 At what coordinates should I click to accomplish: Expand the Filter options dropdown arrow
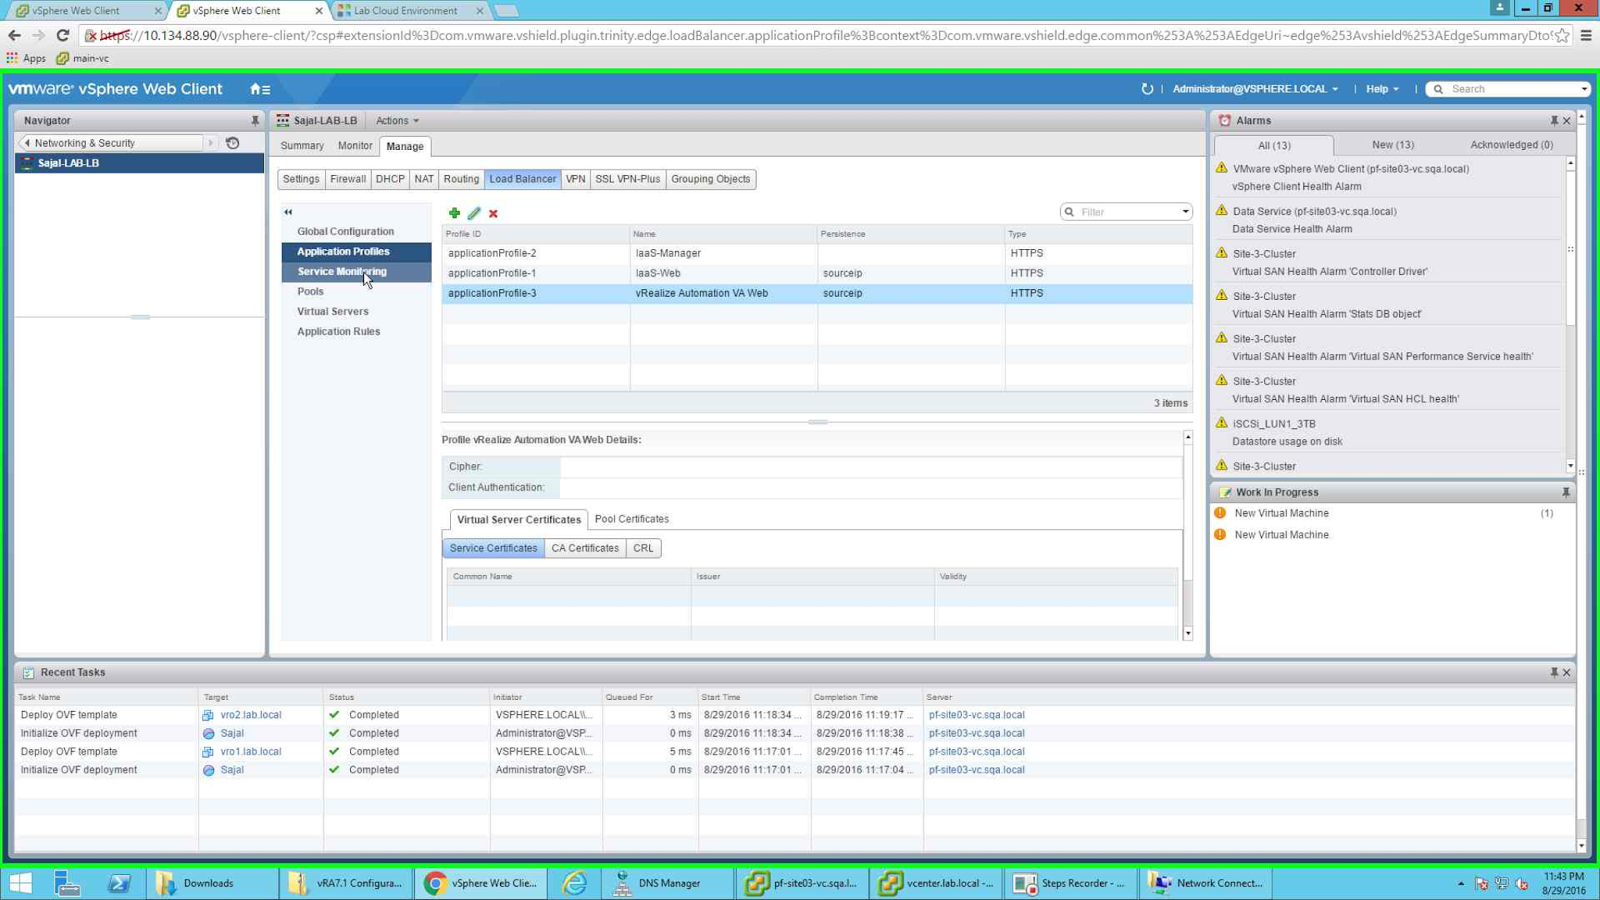pyautogui.click(x=1185, y=212)
